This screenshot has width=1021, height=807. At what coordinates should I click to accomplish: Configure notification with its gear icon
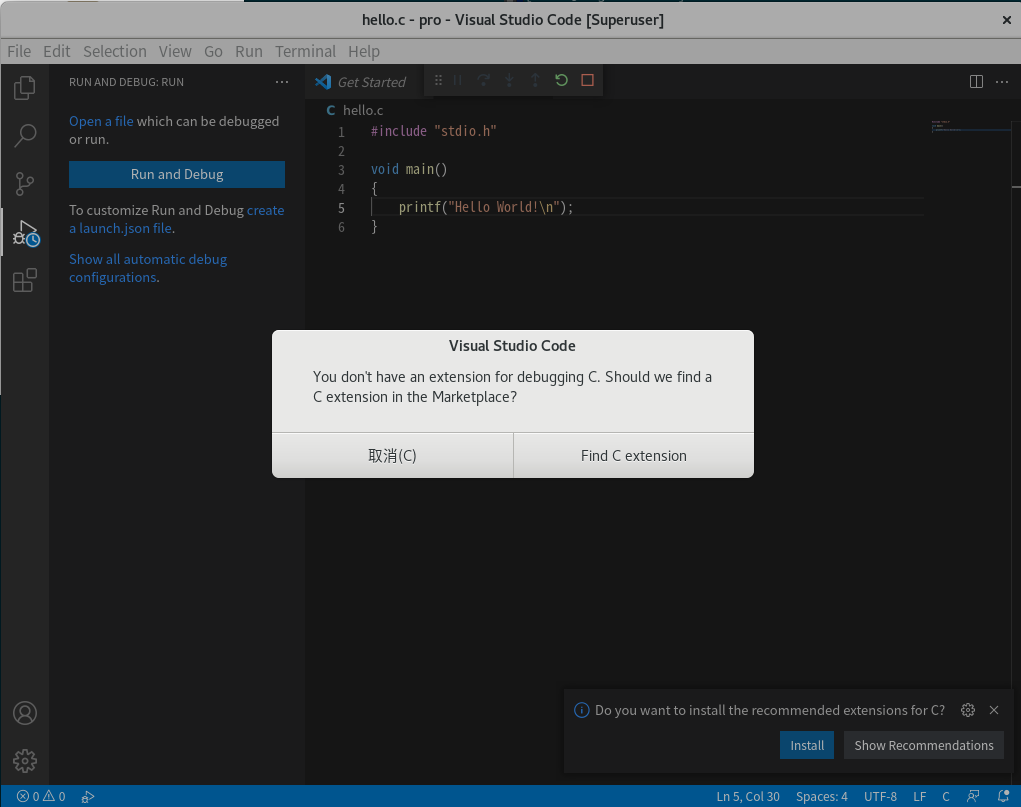(968, 710)
